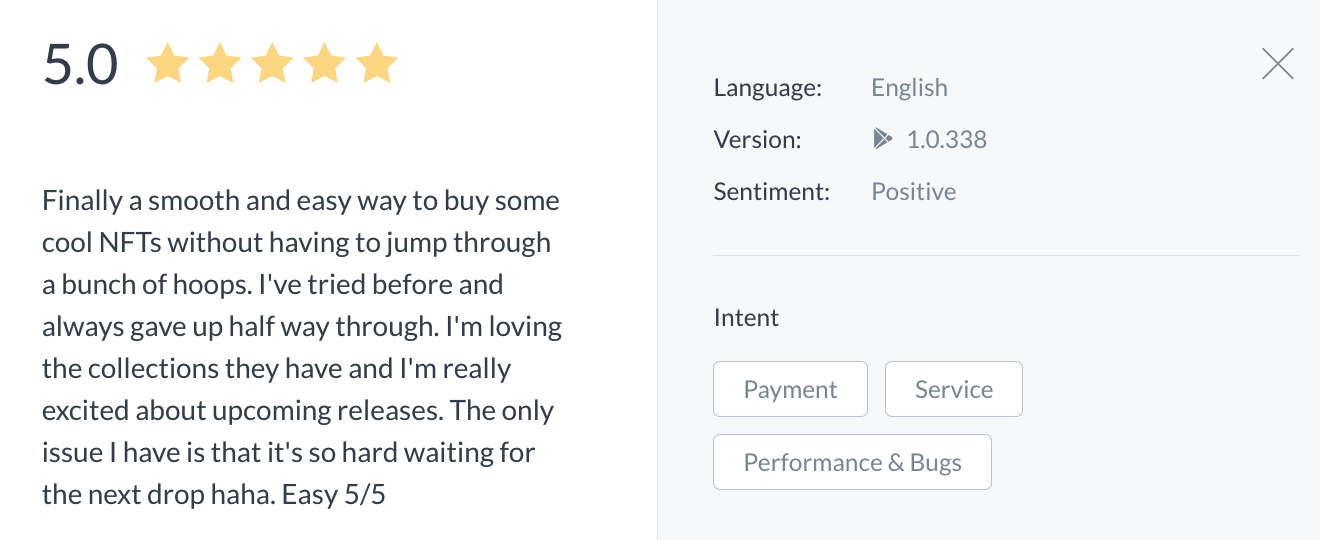Click the fourth rating star

pos(324,64)
